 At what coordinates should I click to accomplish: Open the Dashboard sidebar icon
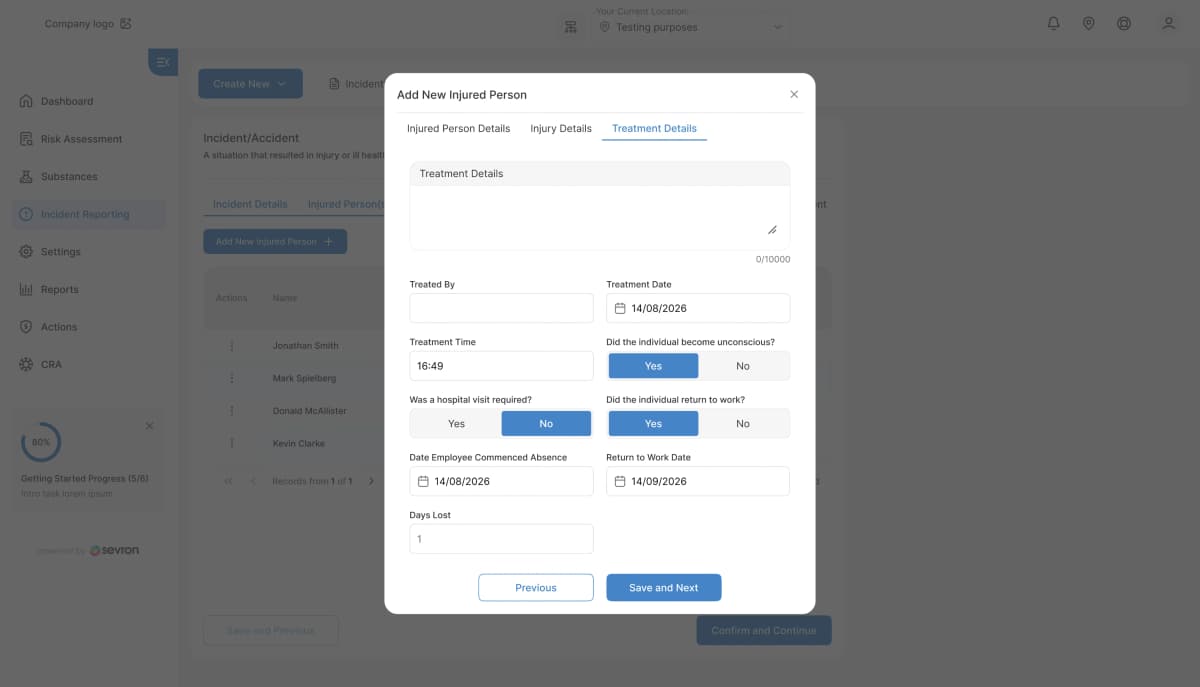[24, 101]
